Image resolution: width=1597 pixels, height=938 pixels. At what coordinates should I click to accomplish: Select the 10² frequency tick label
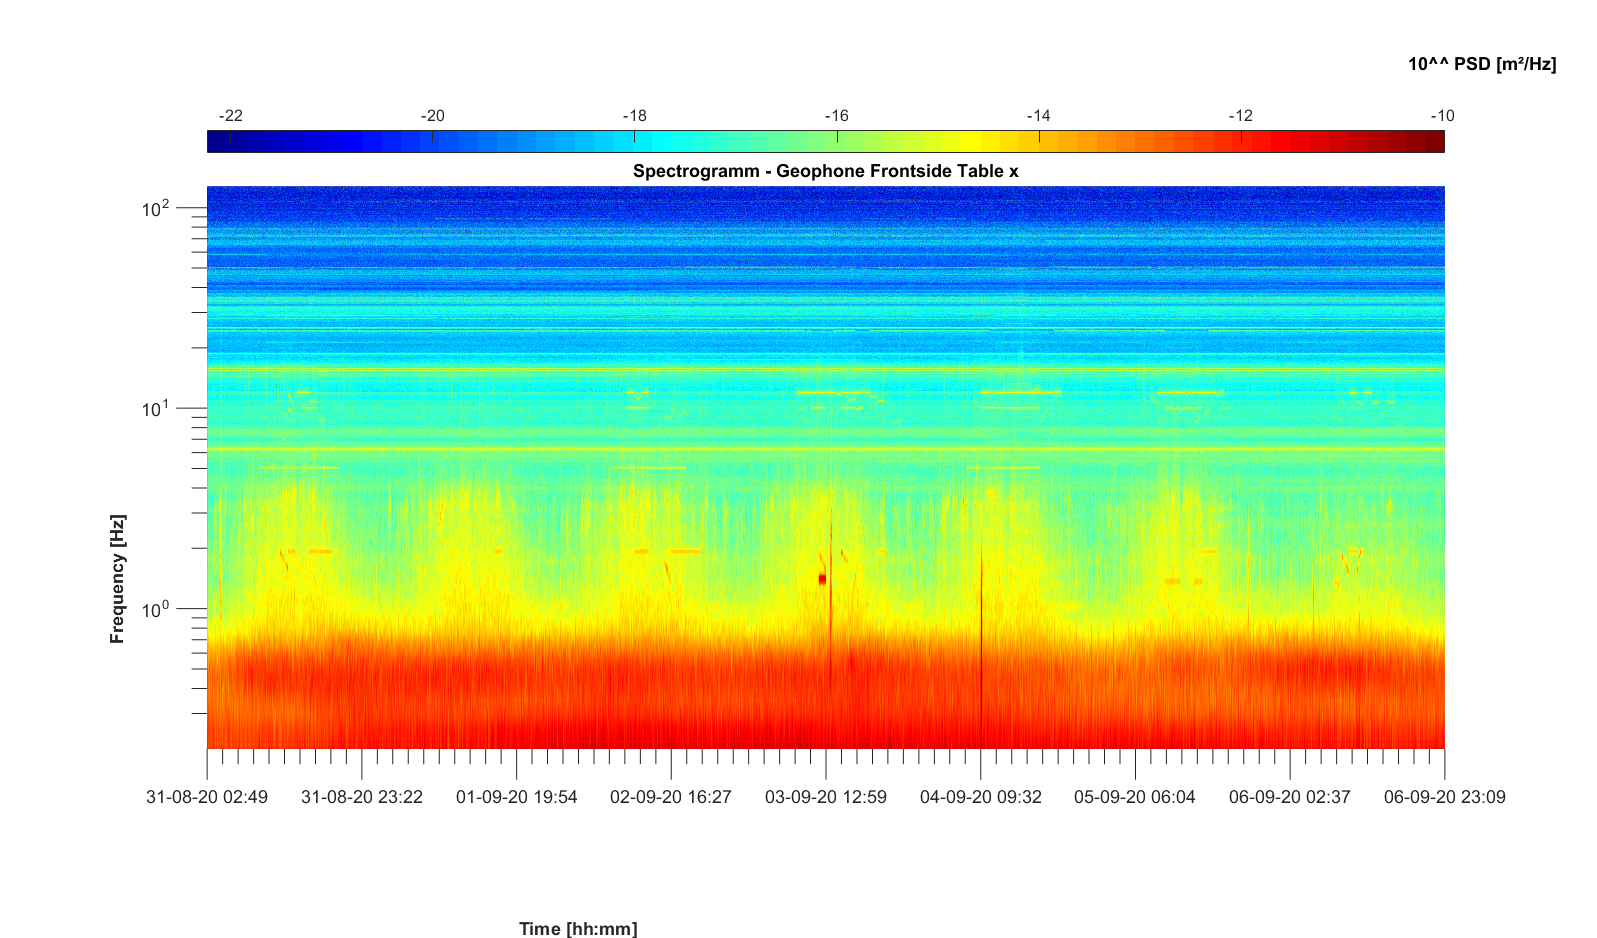156,209
